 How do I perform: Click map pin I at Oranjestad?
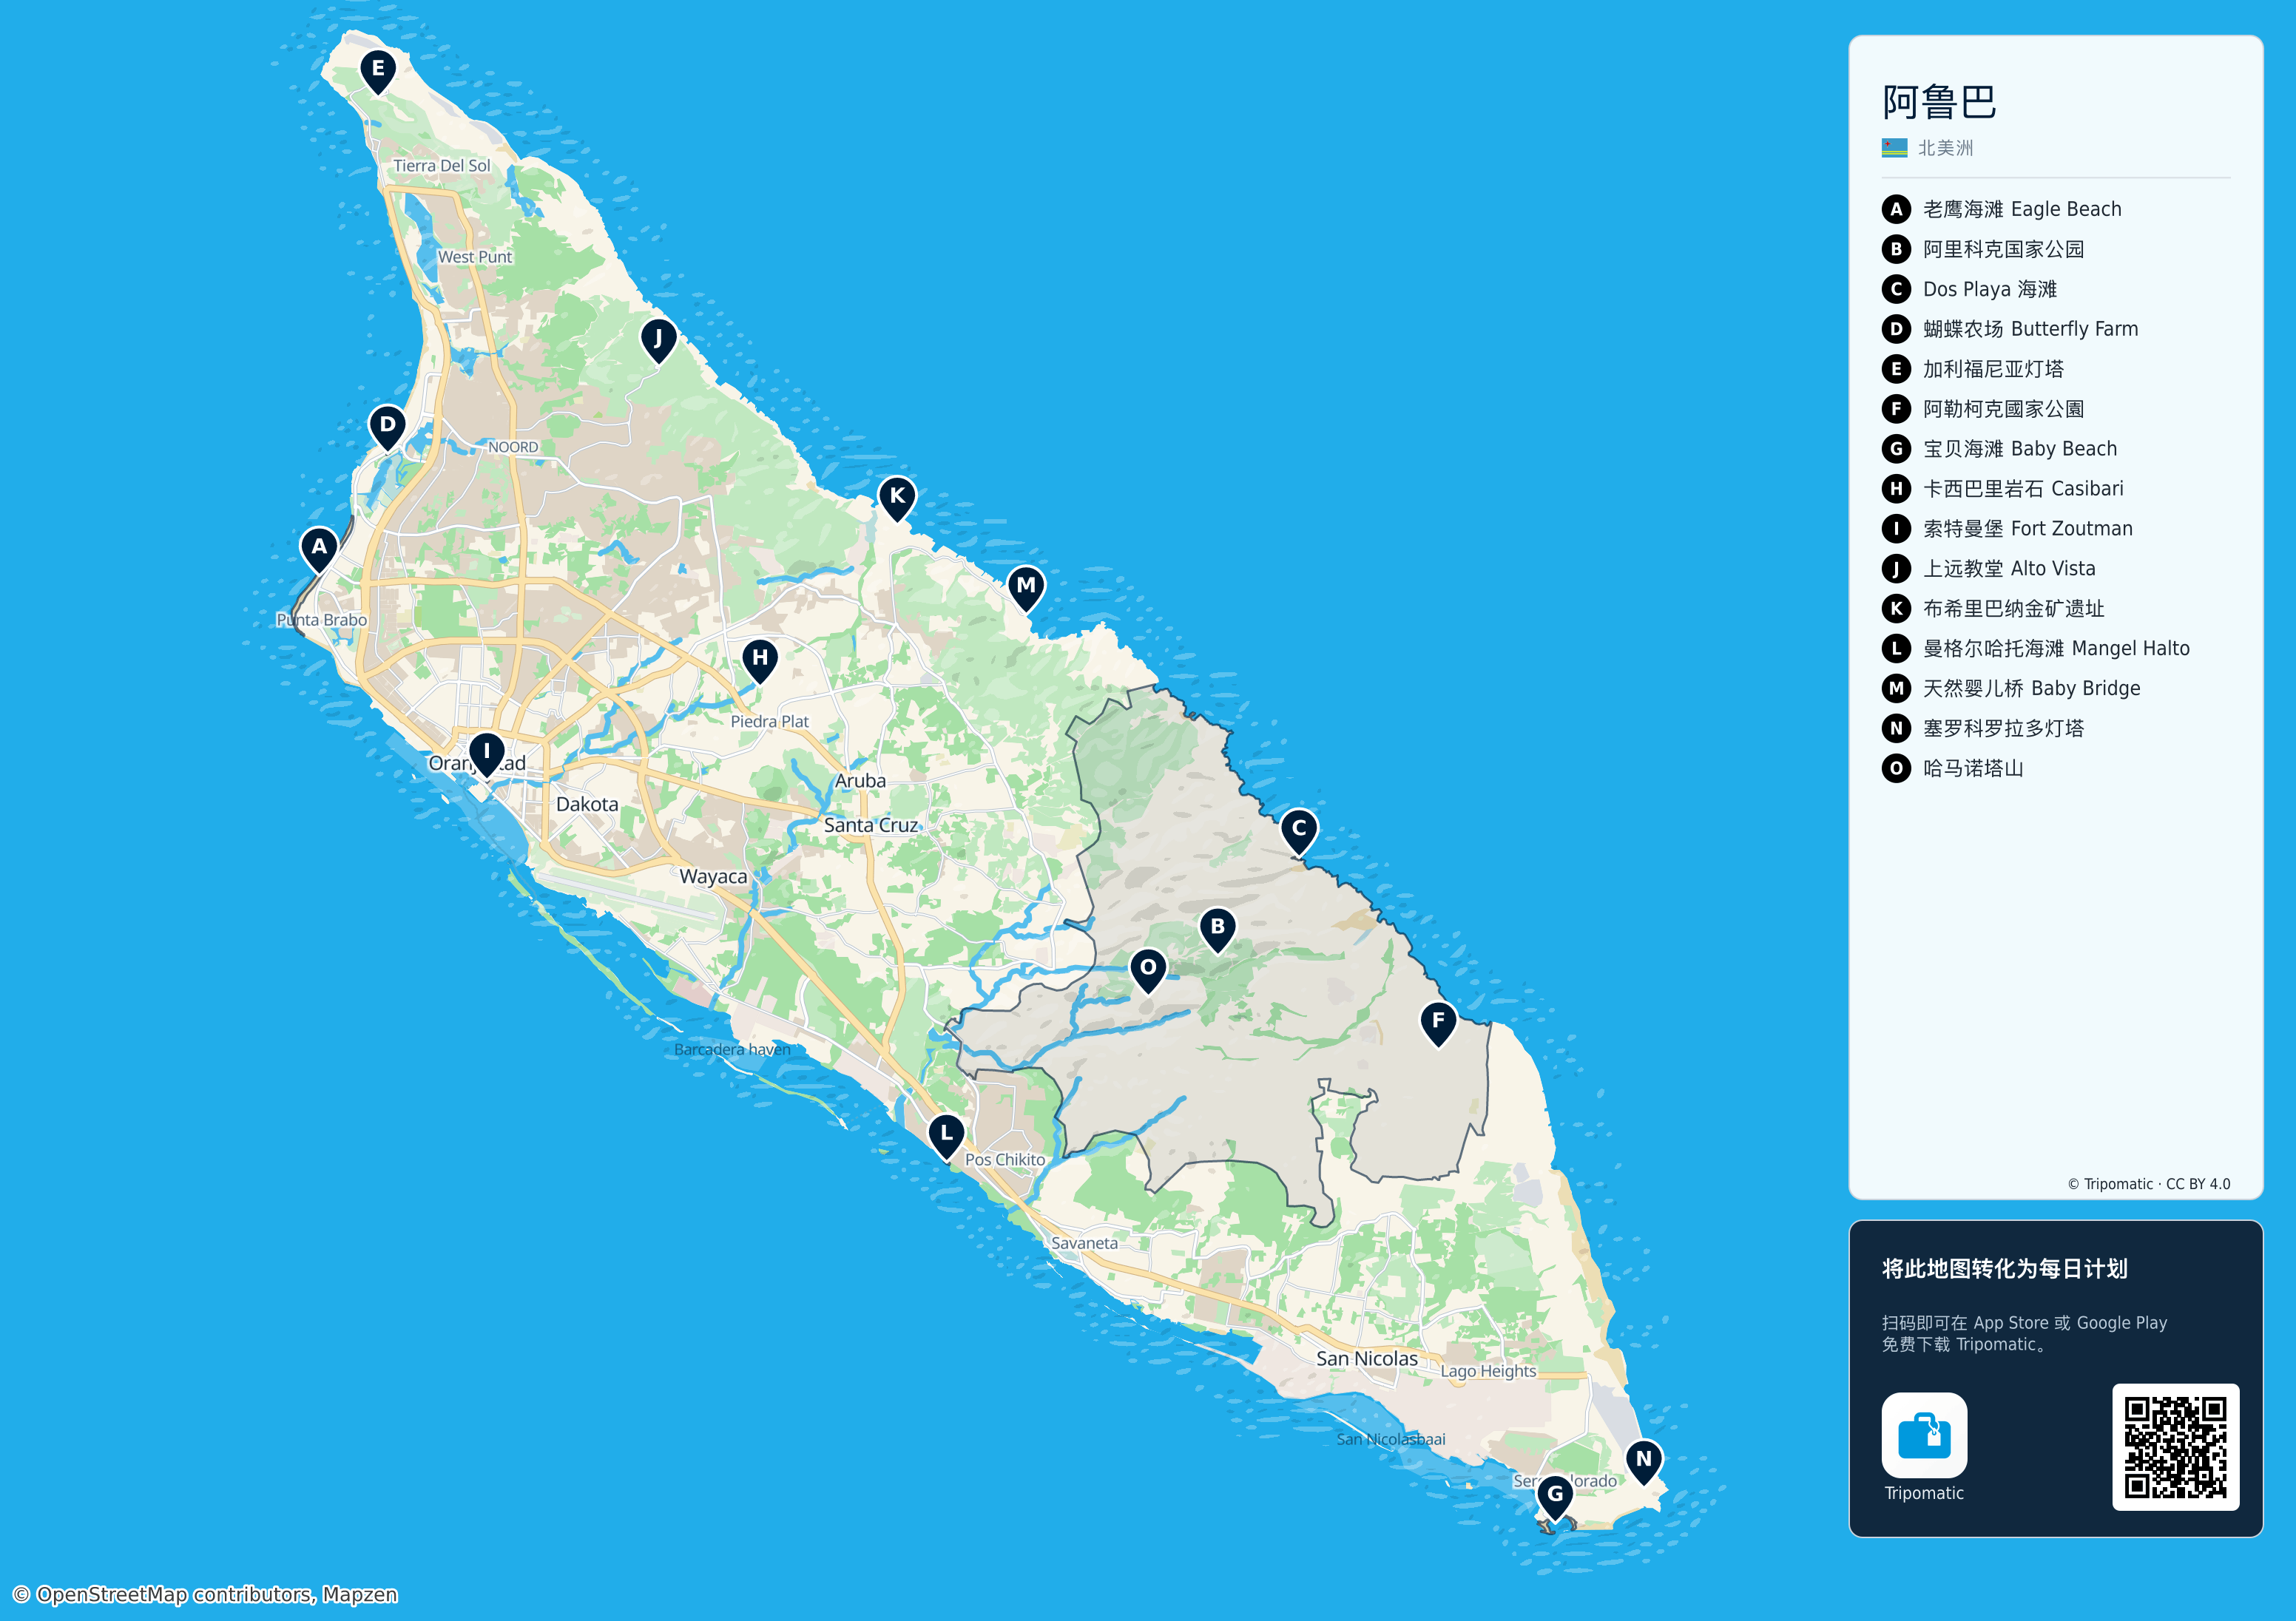point(487,754)
